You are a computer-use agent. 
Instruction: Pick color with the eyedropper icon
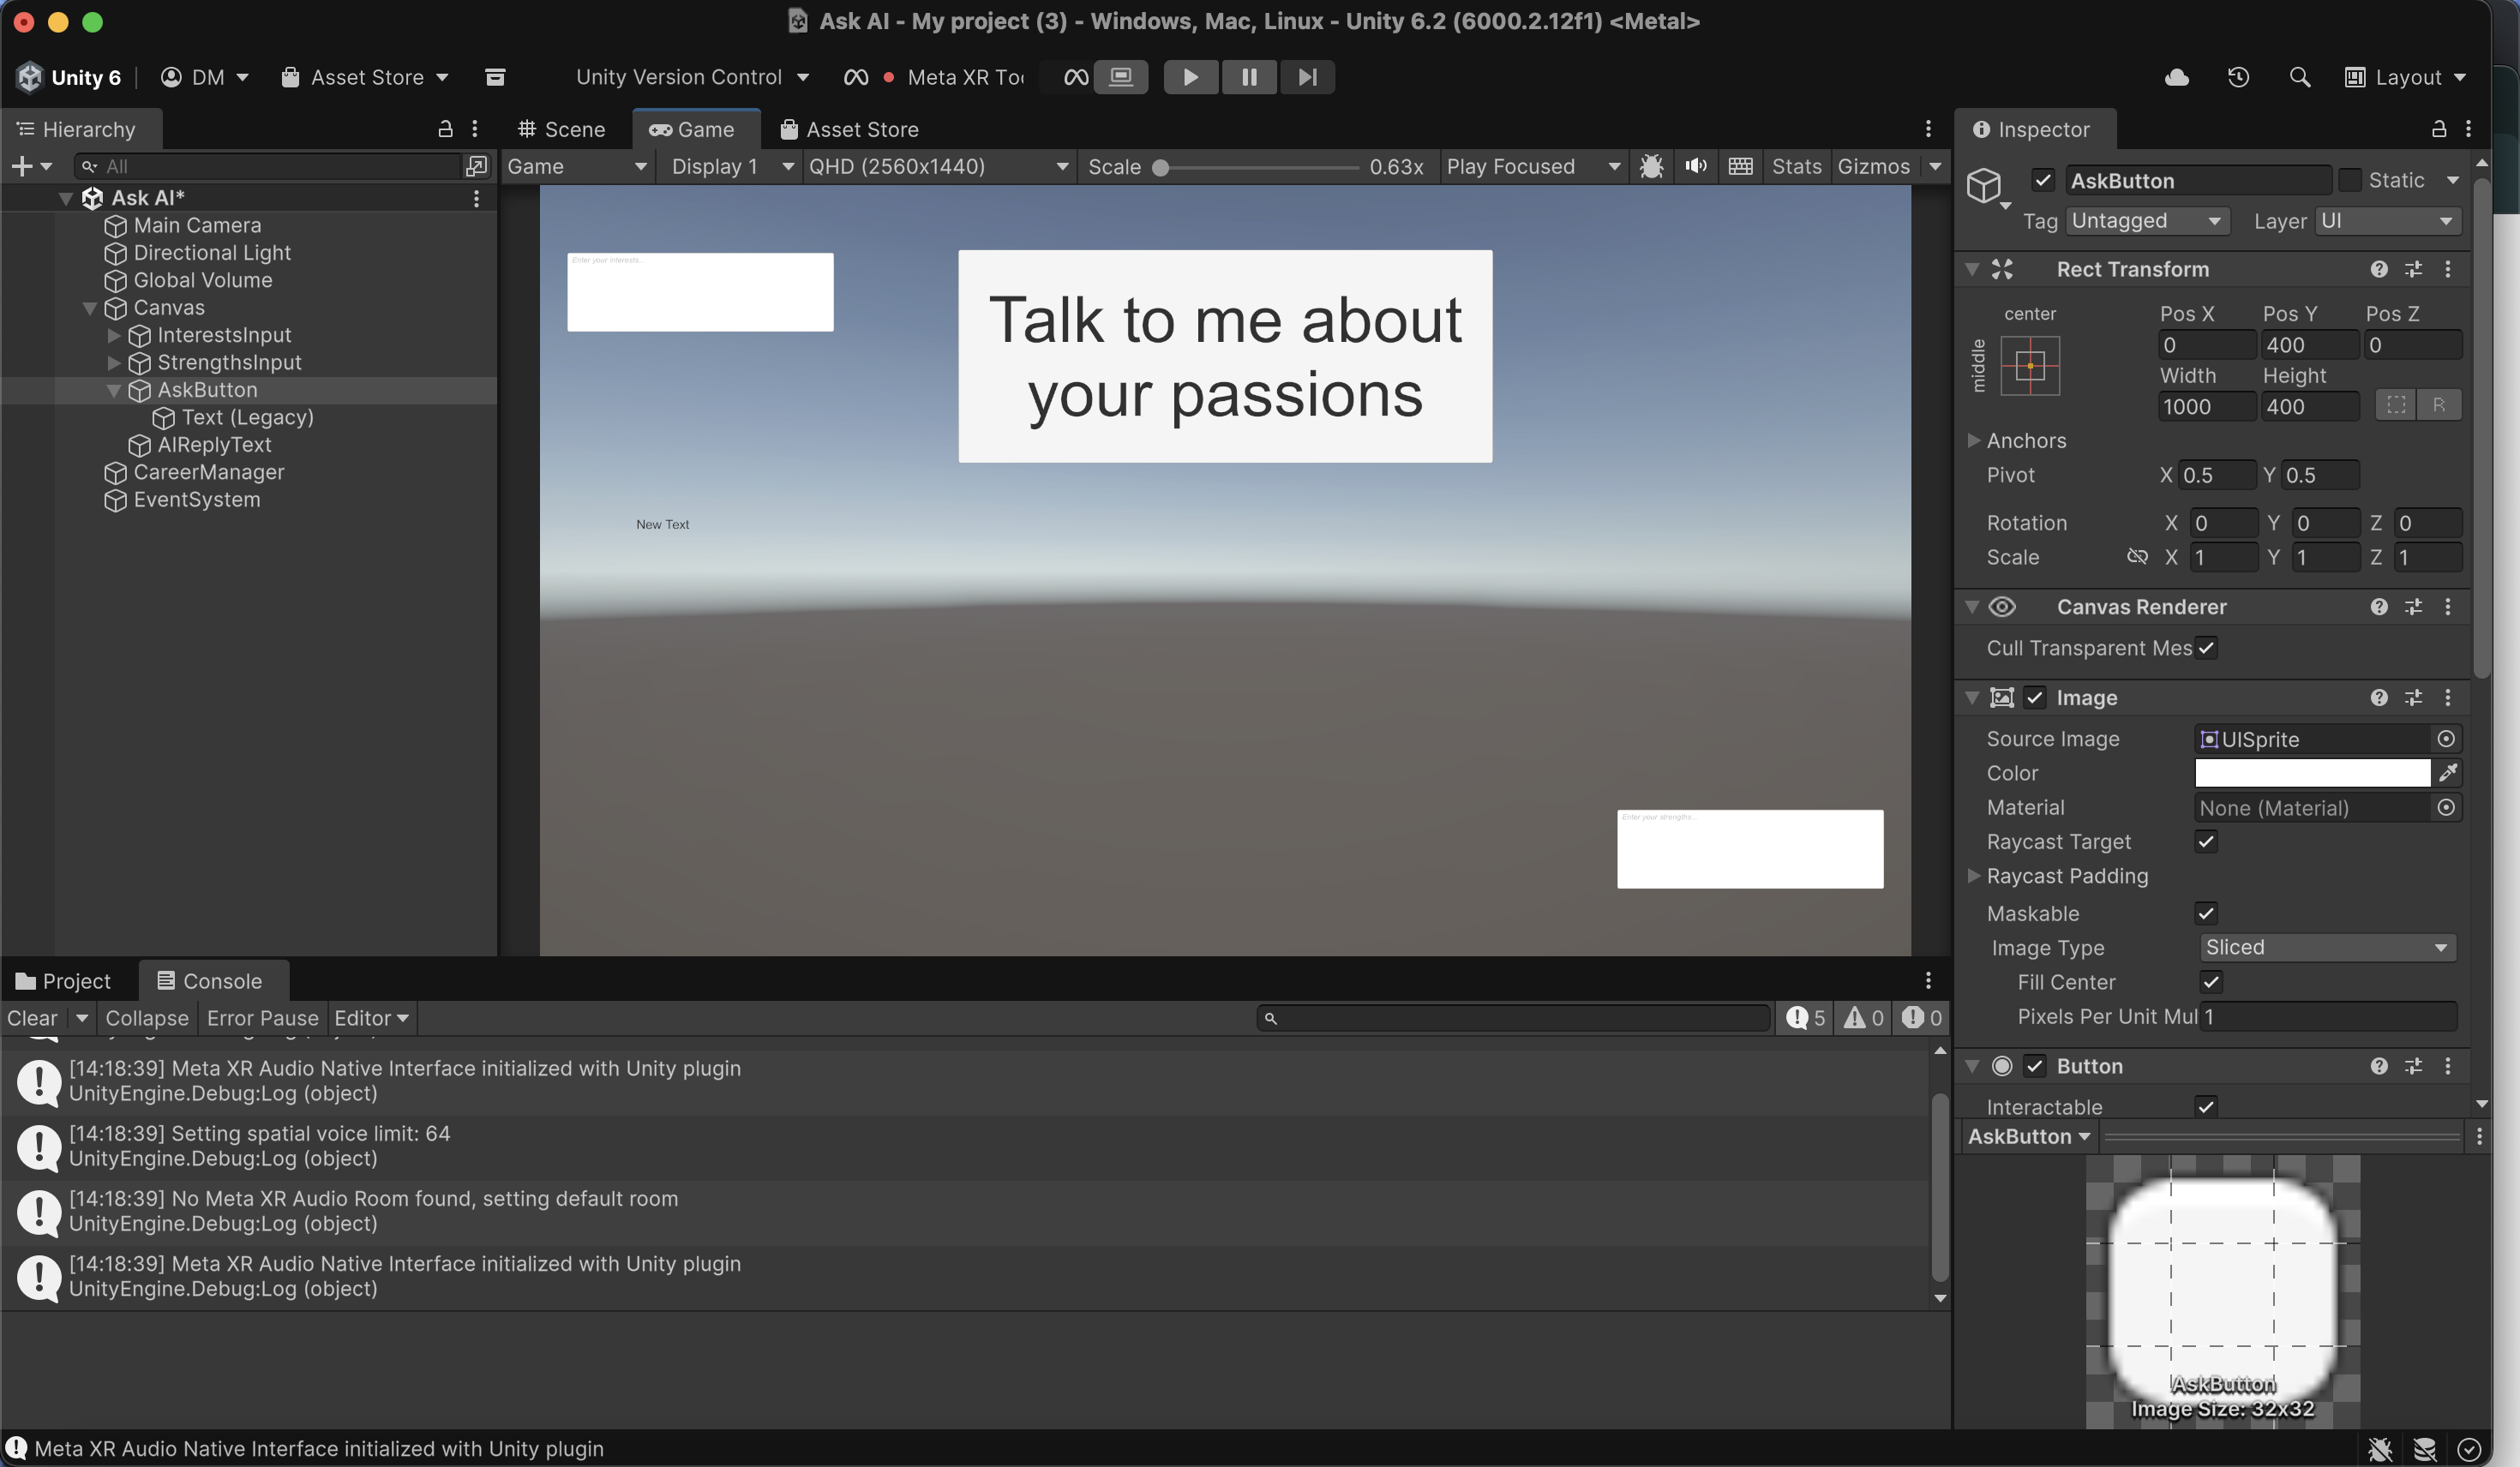tap(2447, 773)
